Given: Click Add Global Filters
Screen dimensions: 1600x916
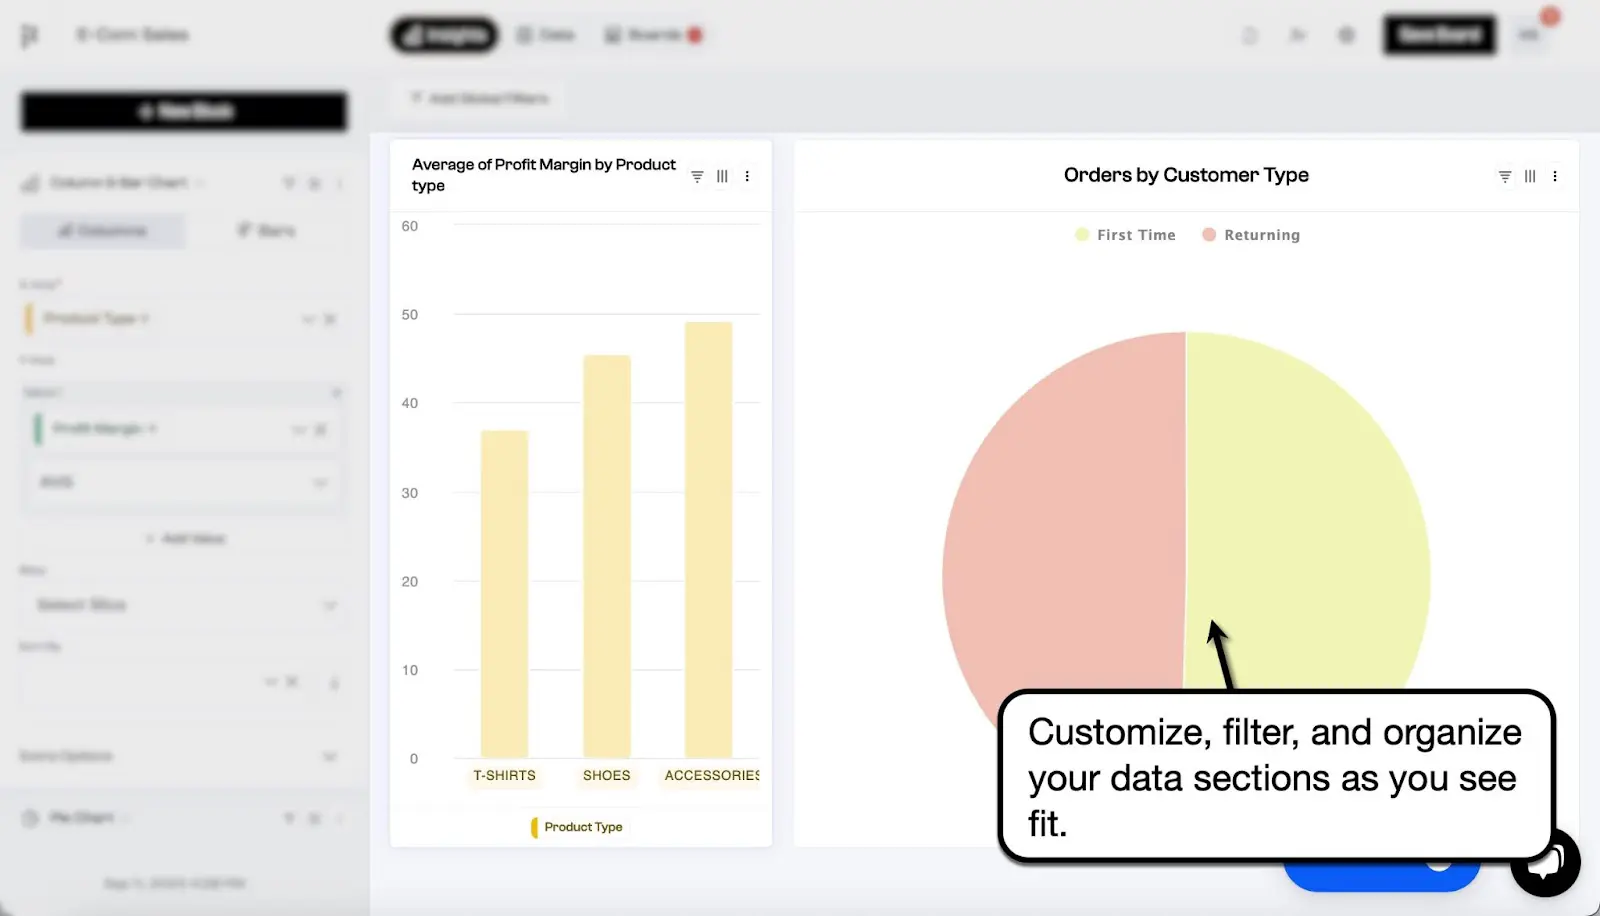Looking at the screenshot, I should click(x=480, y=98).
